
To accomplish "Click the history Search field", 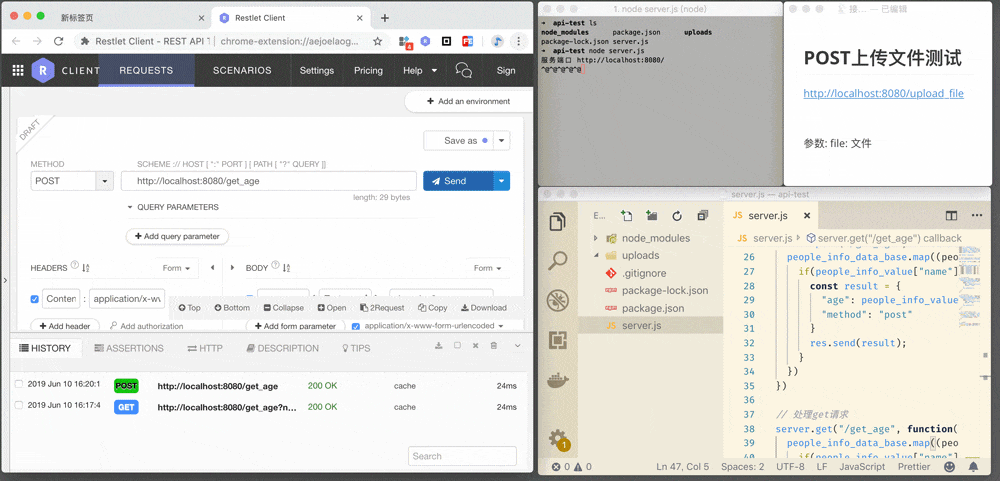I will 462,456.
